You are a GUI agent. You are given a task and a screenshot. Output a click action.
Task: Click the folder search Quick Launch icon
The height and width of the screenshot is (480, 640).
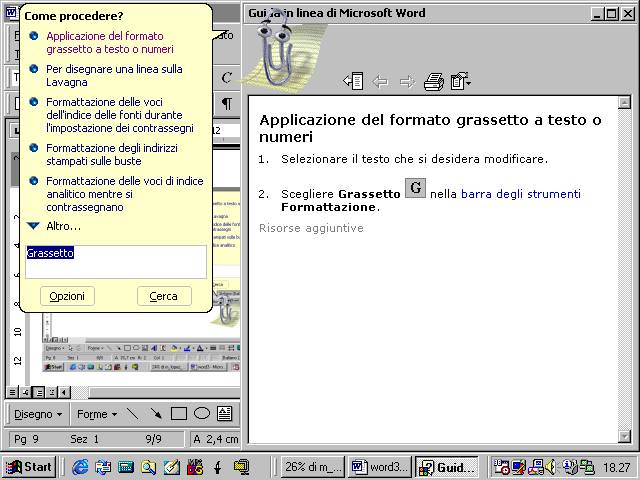tap(149, 467)
